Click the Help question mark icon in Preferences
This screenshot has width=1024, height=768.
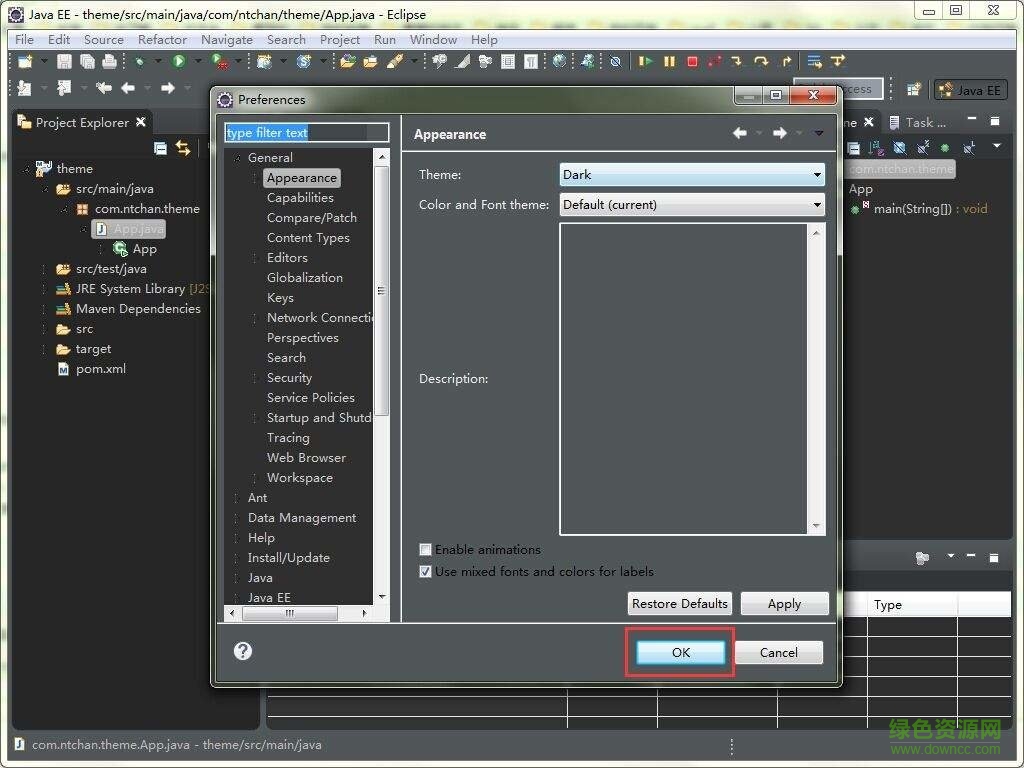pos(243,651)
